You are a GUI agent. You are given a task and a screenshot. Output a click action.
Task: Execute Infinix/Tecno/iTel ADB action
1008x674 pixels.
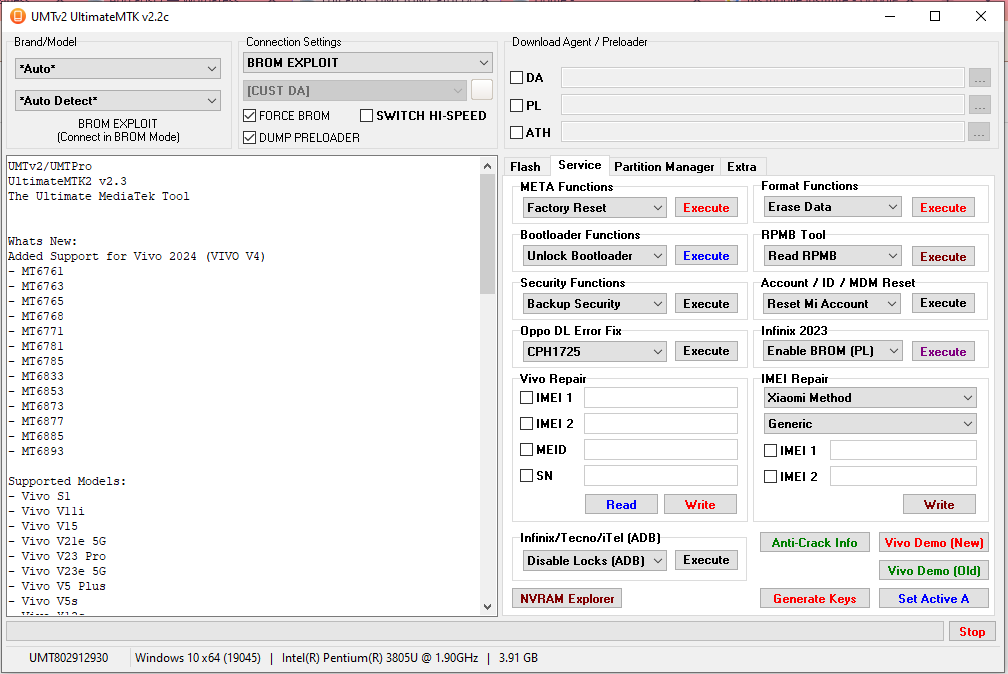706,560
